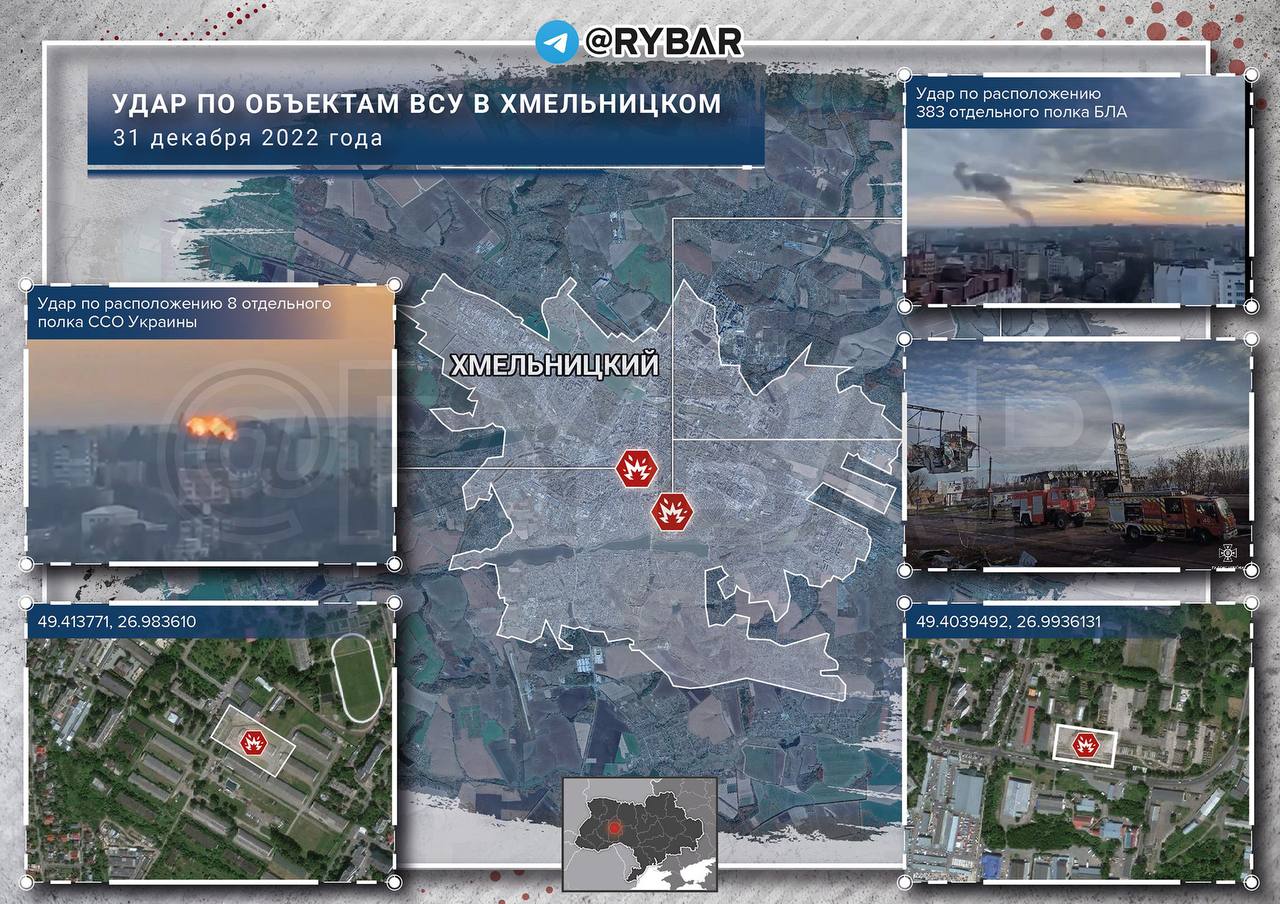
Task: Click caption about 8 отдельного полка ССО
Action: [x=183, y=312]
